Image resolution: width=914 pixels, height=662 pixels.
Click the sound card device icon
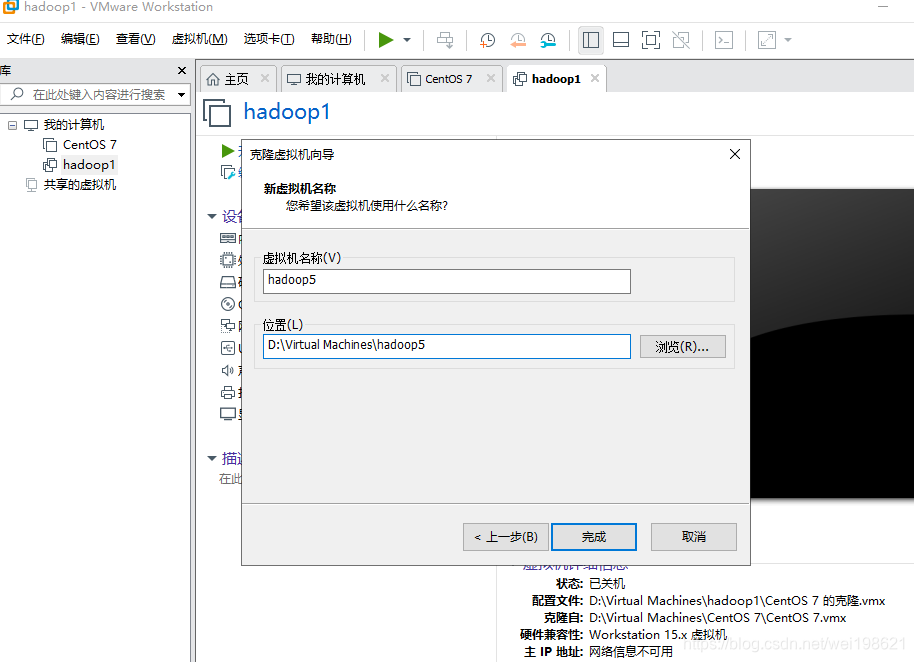228,370
